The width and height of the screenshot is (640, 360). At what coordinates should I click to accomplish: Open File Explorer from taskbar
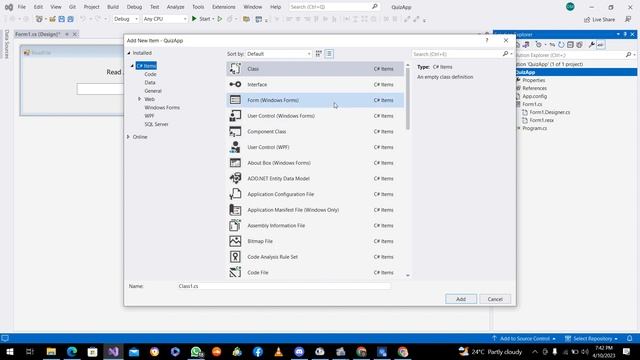tap(51, 352)
